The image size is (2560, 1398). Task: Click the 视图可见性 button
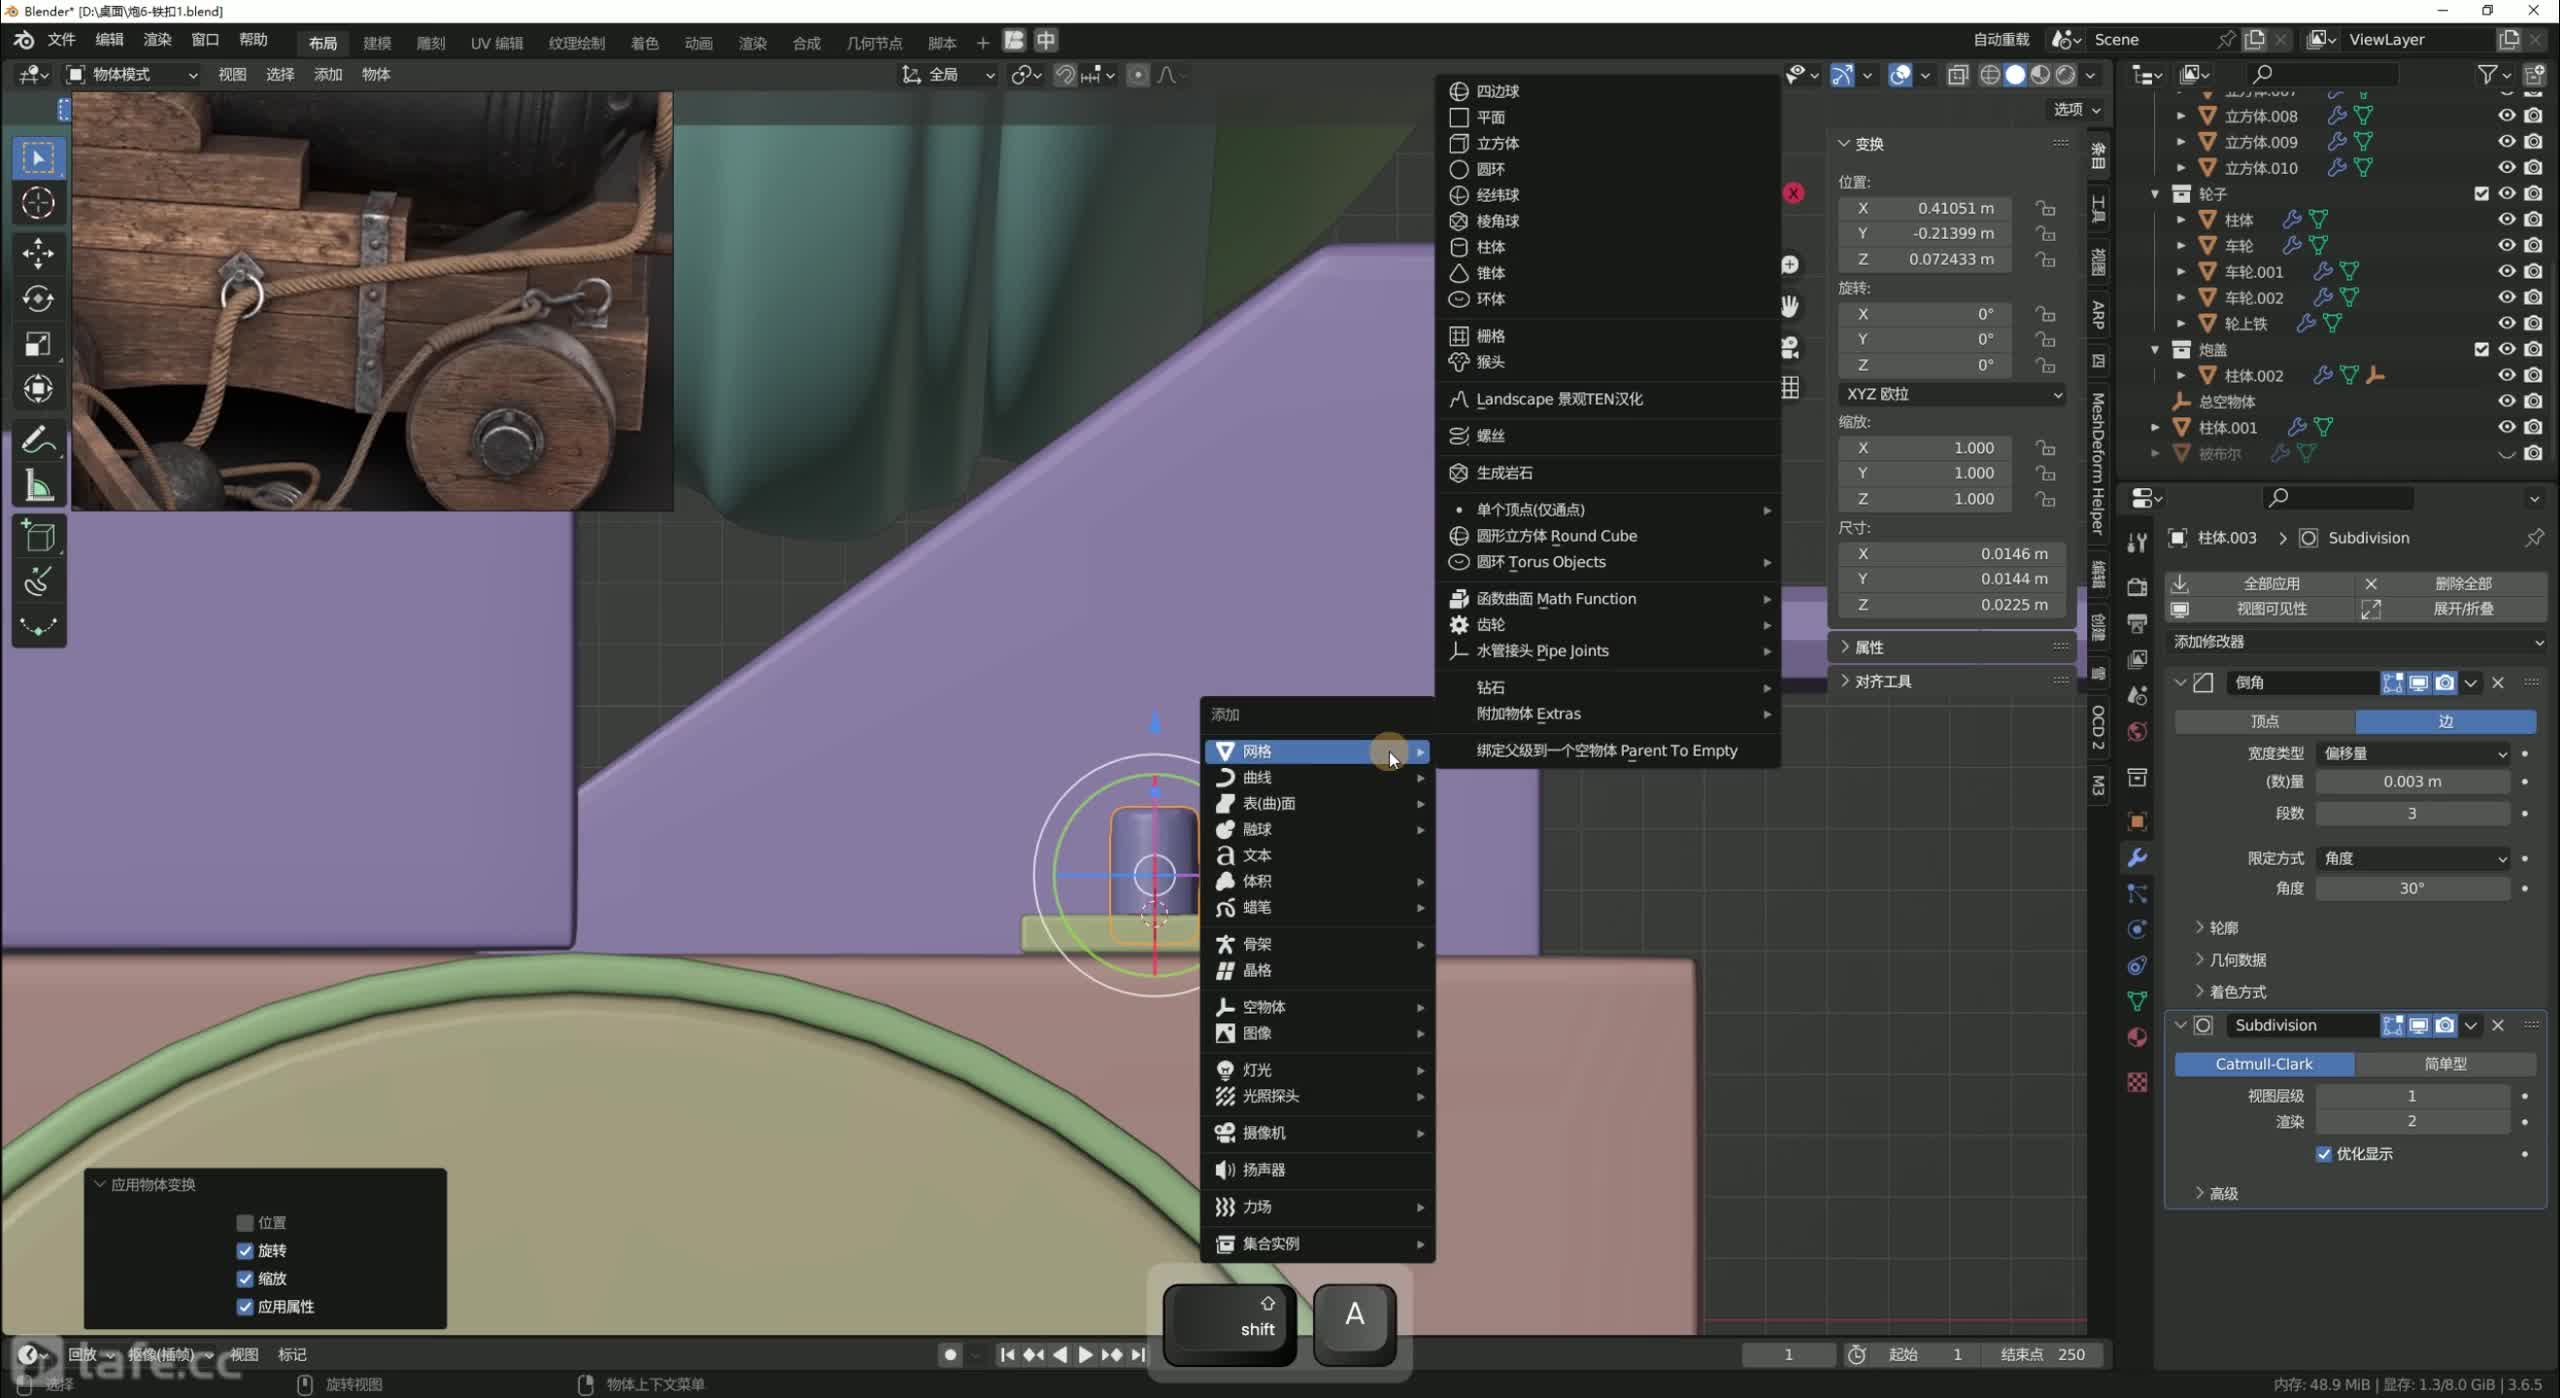click(2259, 610)
